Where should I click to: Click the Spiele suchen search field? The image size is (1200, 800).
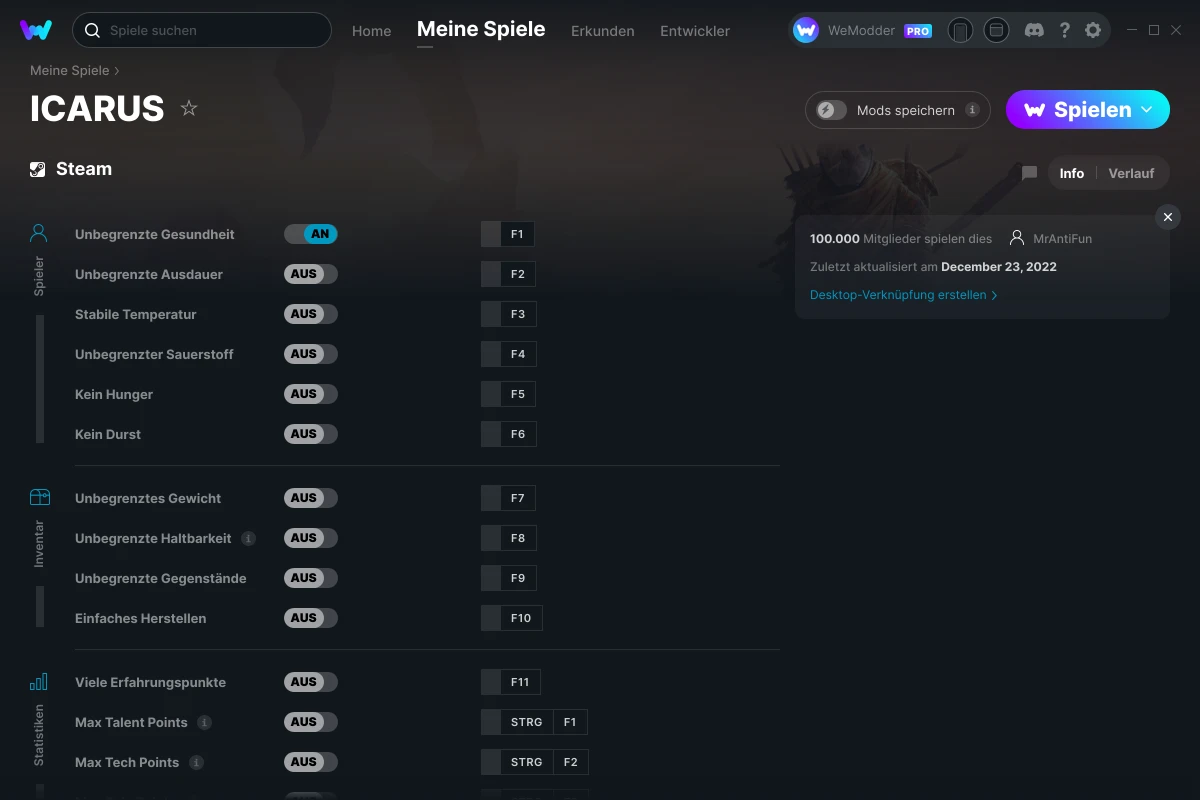[202, 30]
